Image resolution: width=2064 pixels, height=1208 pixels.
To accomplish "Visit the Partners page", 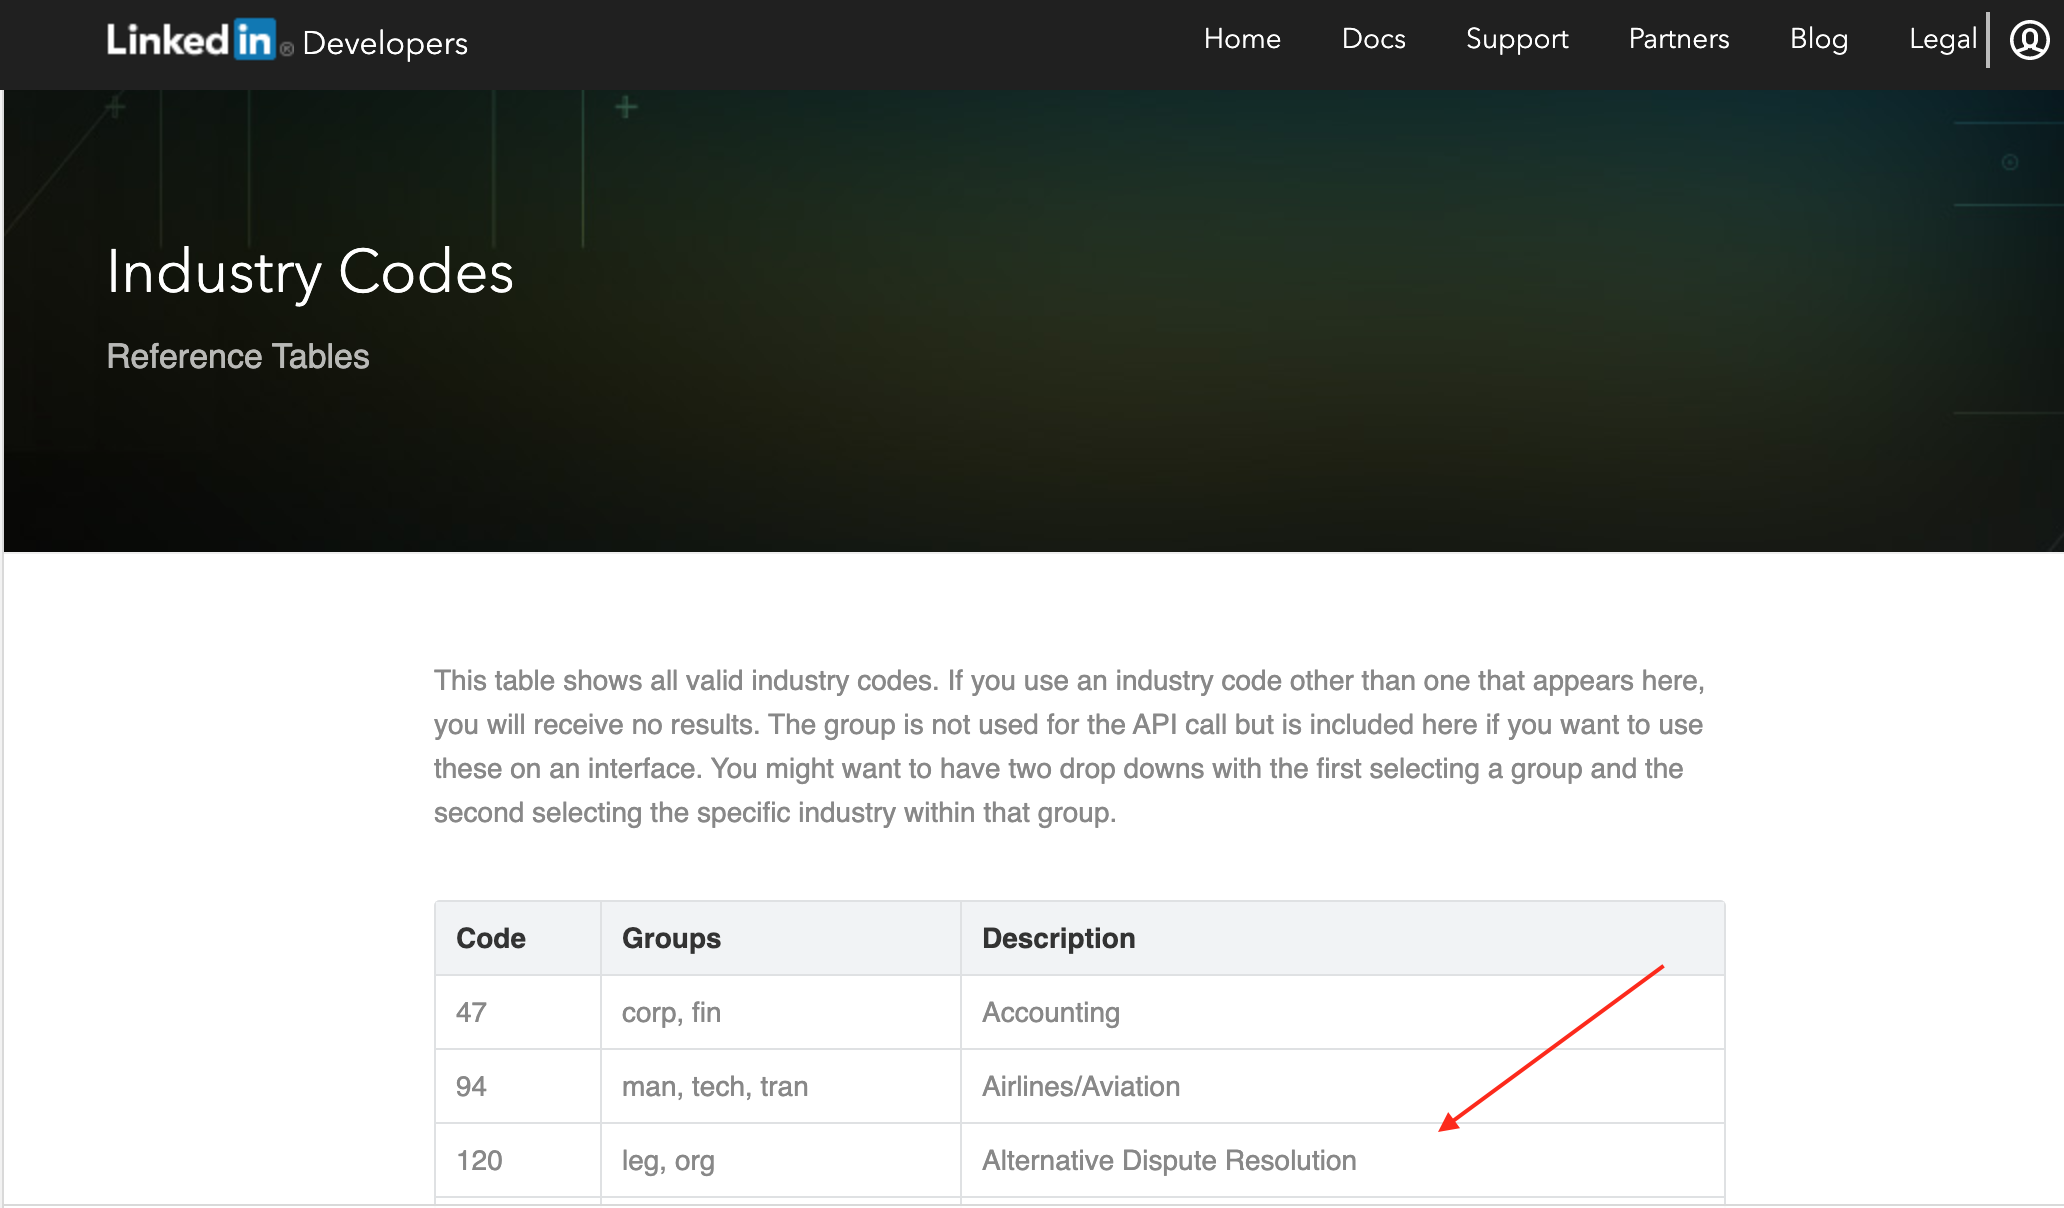I will click(x=1678, y=39).
